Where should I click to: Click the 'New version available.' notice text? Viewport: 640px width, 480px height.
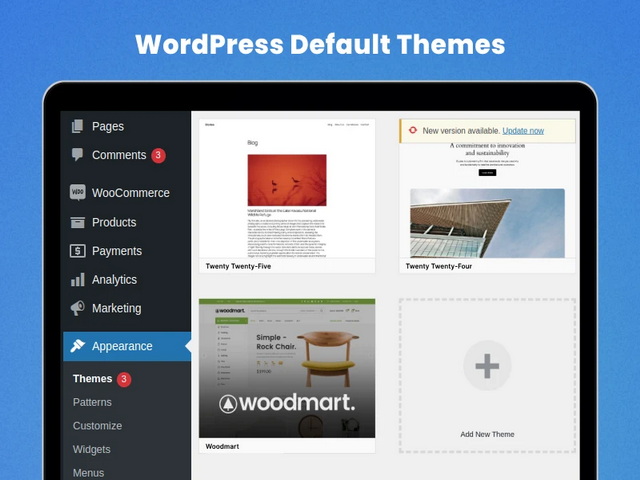pyautogui.click(x=461, y=131)
